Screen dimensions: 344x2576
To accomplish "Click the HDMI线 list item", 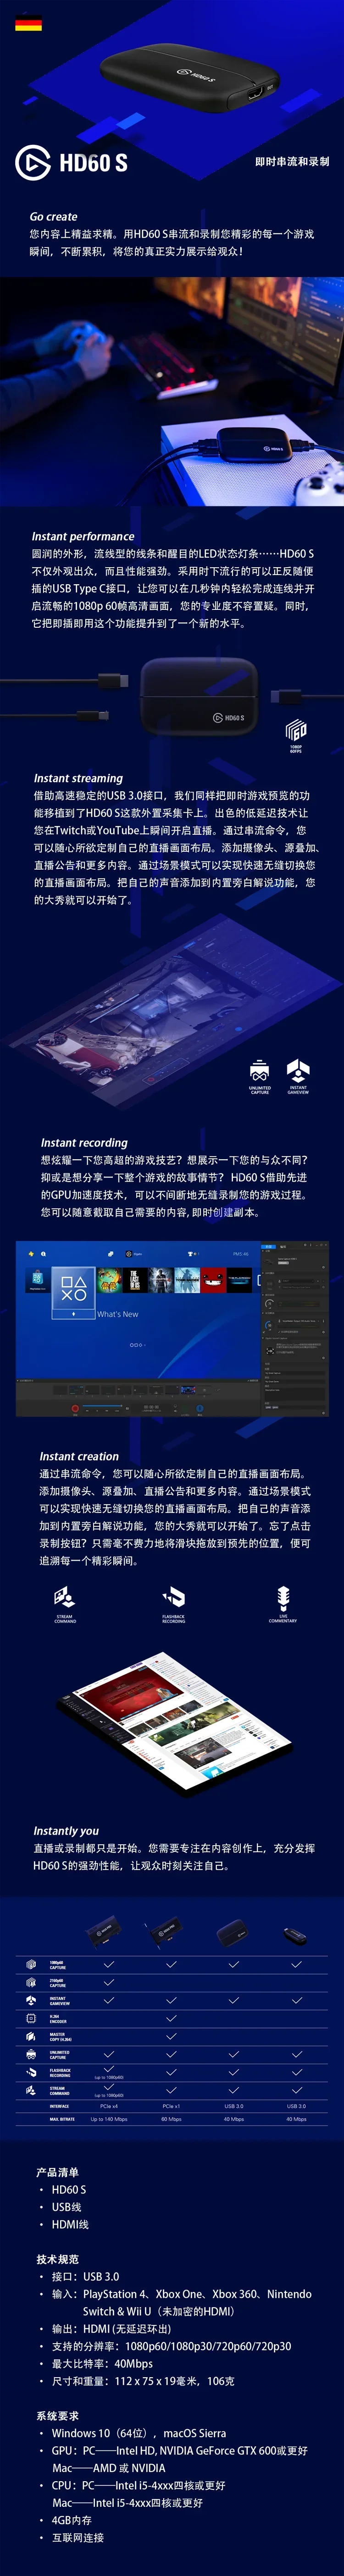I will coord(70,2224).
